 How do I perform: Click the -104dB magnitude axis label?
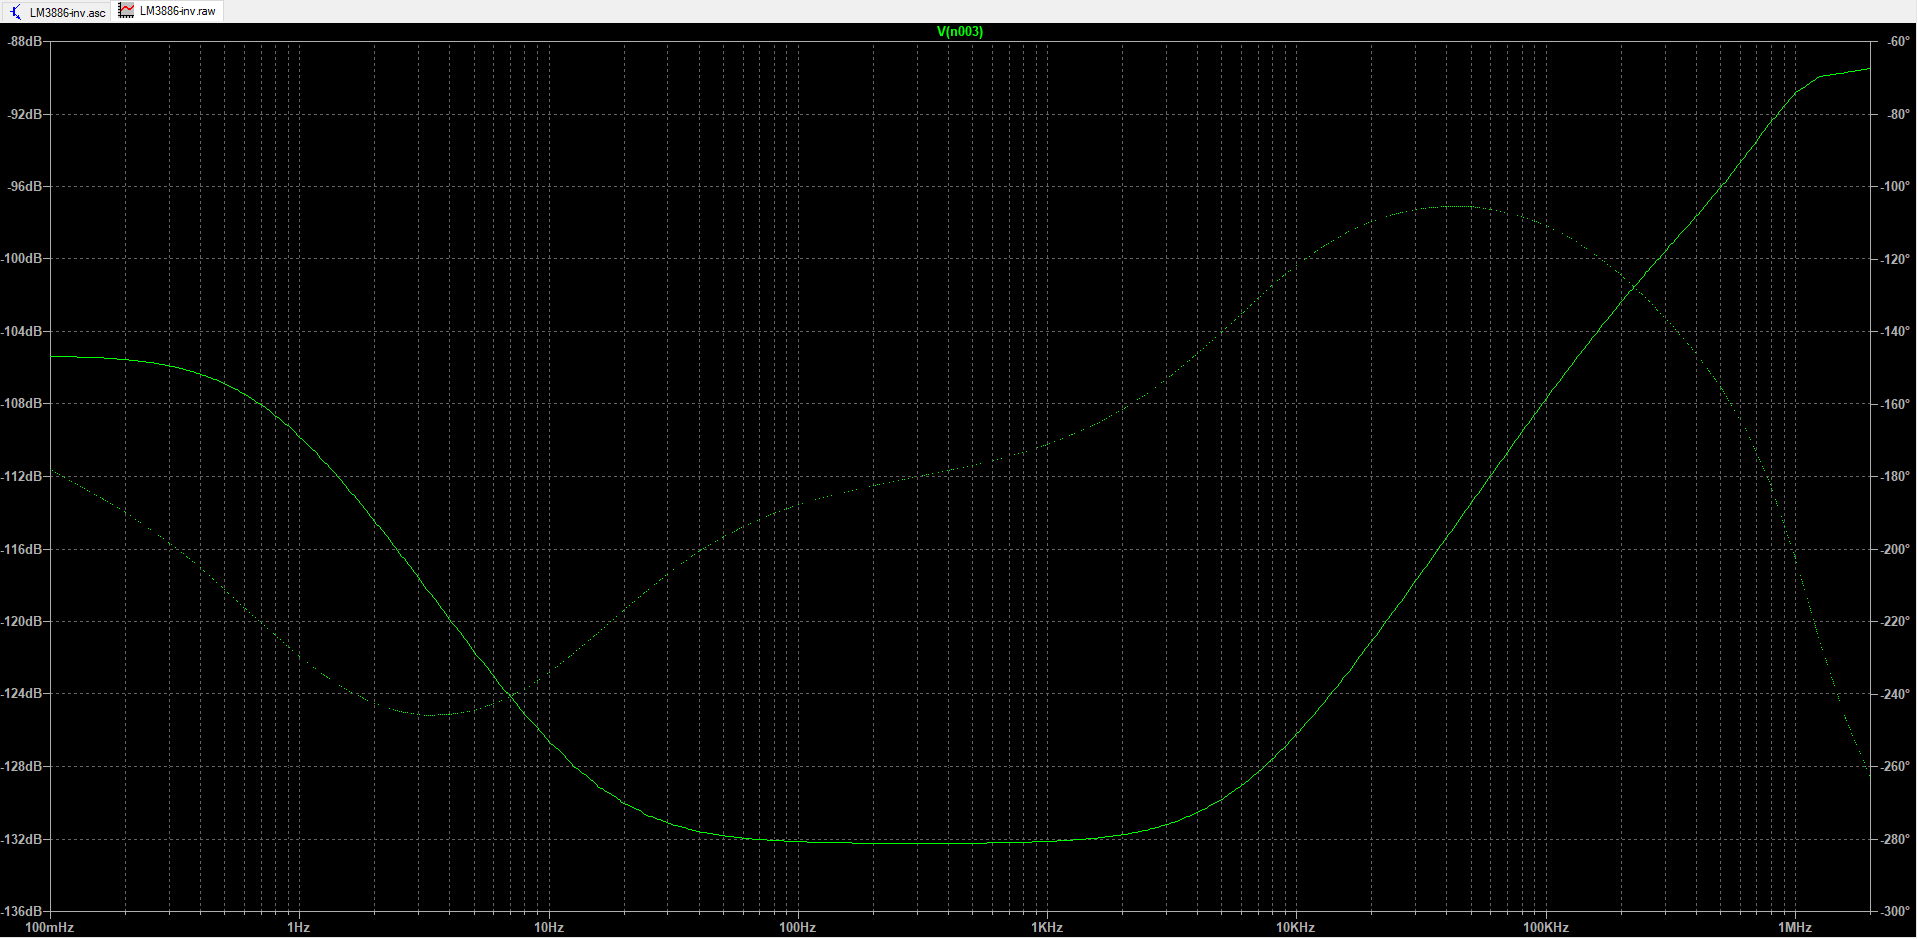(21, 331)
